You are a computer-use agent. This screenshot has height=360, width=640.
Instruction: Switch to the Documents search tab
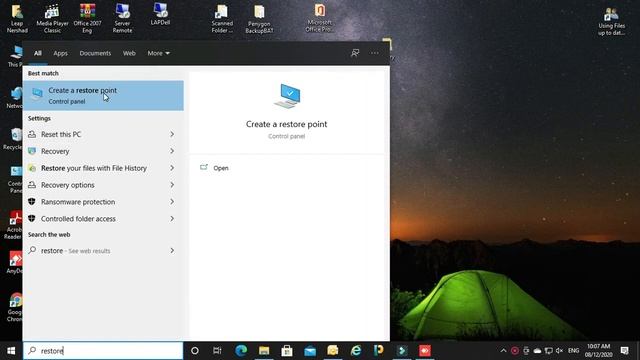[95, 53]
